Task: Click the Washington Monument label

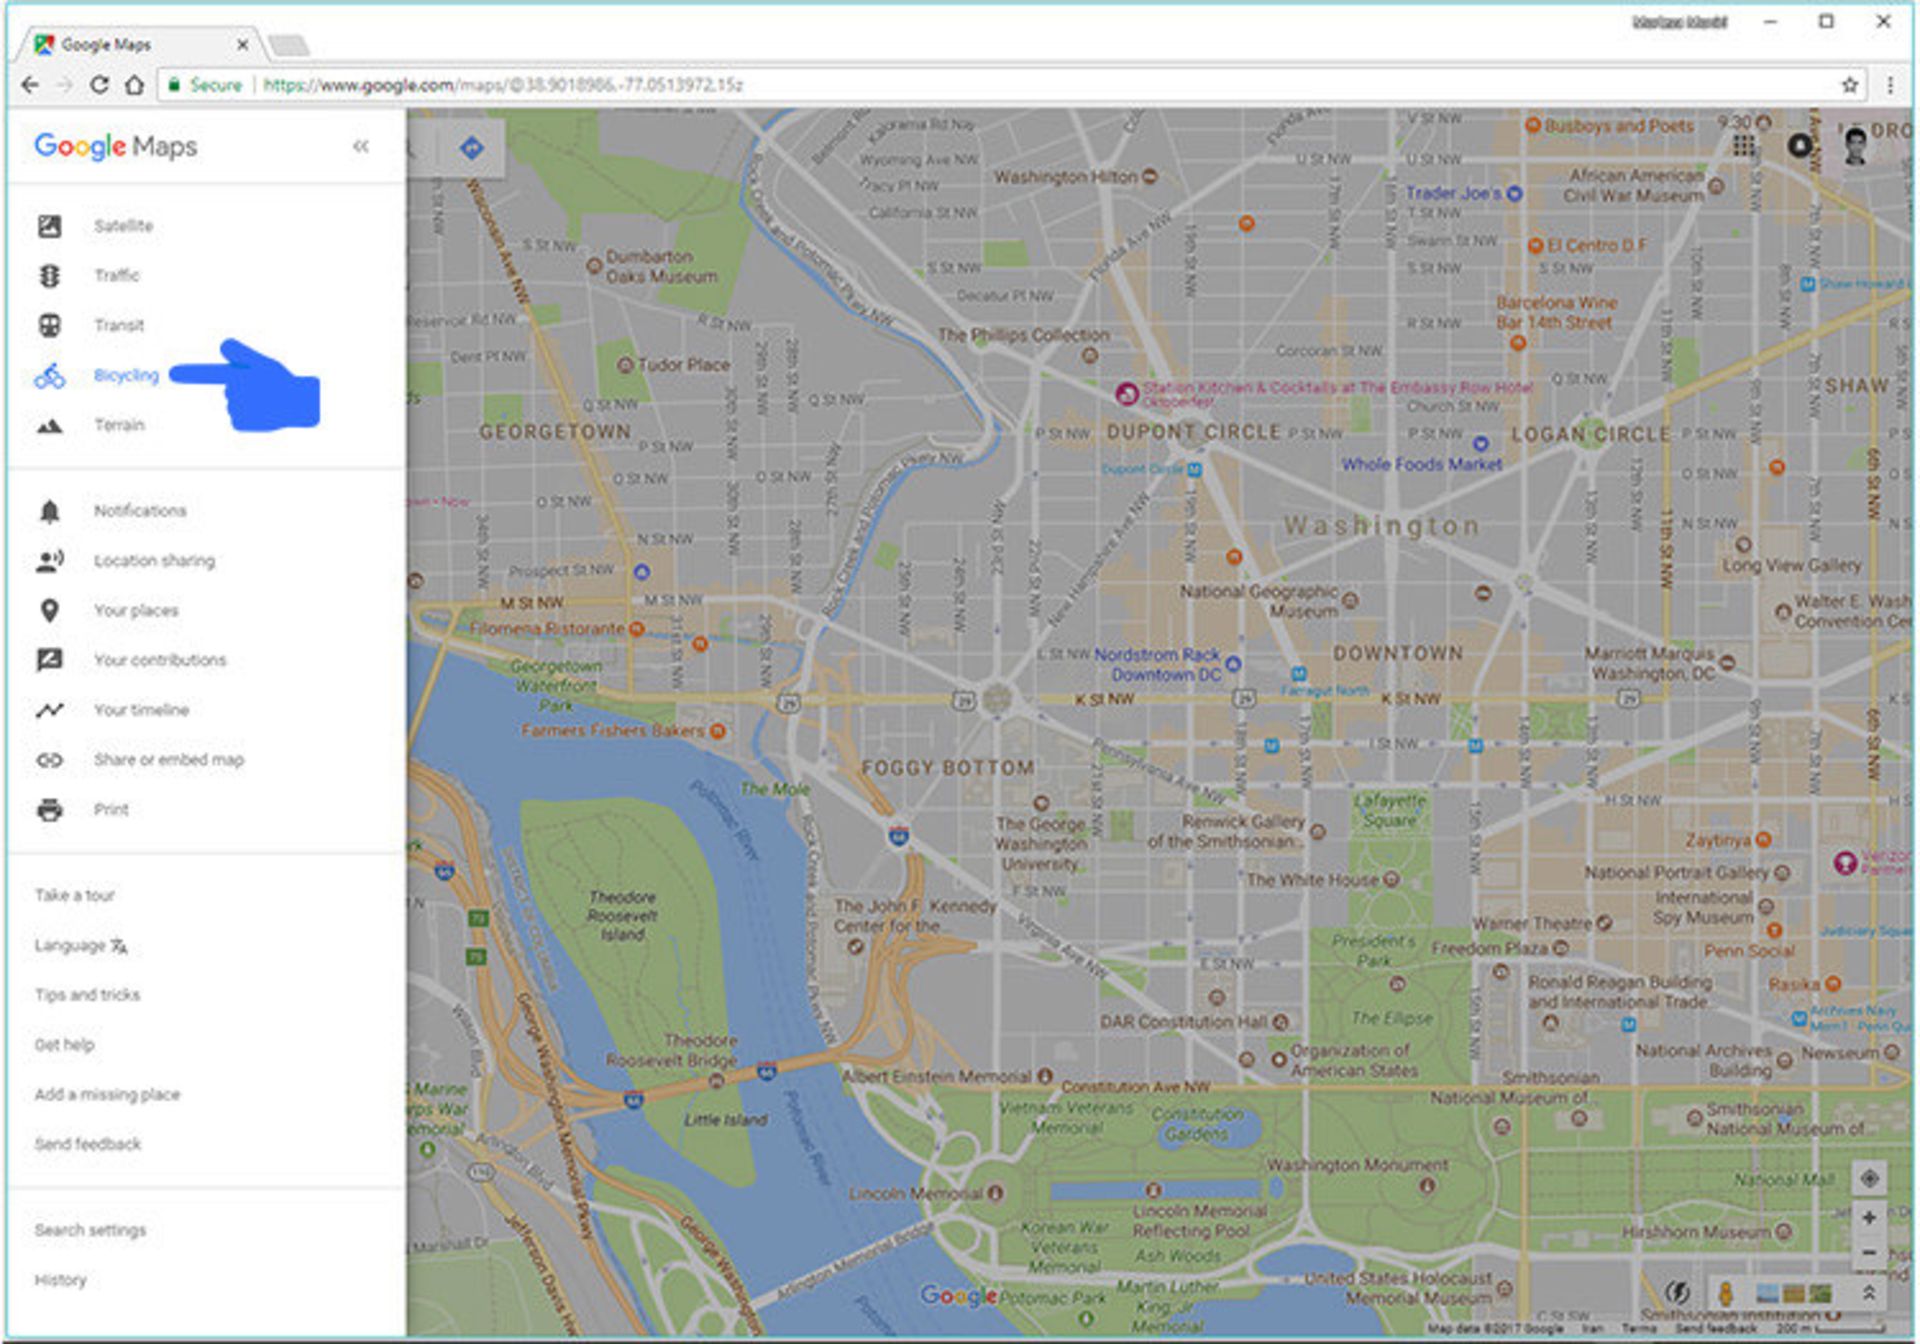Action: (x=1357, y=1165)
